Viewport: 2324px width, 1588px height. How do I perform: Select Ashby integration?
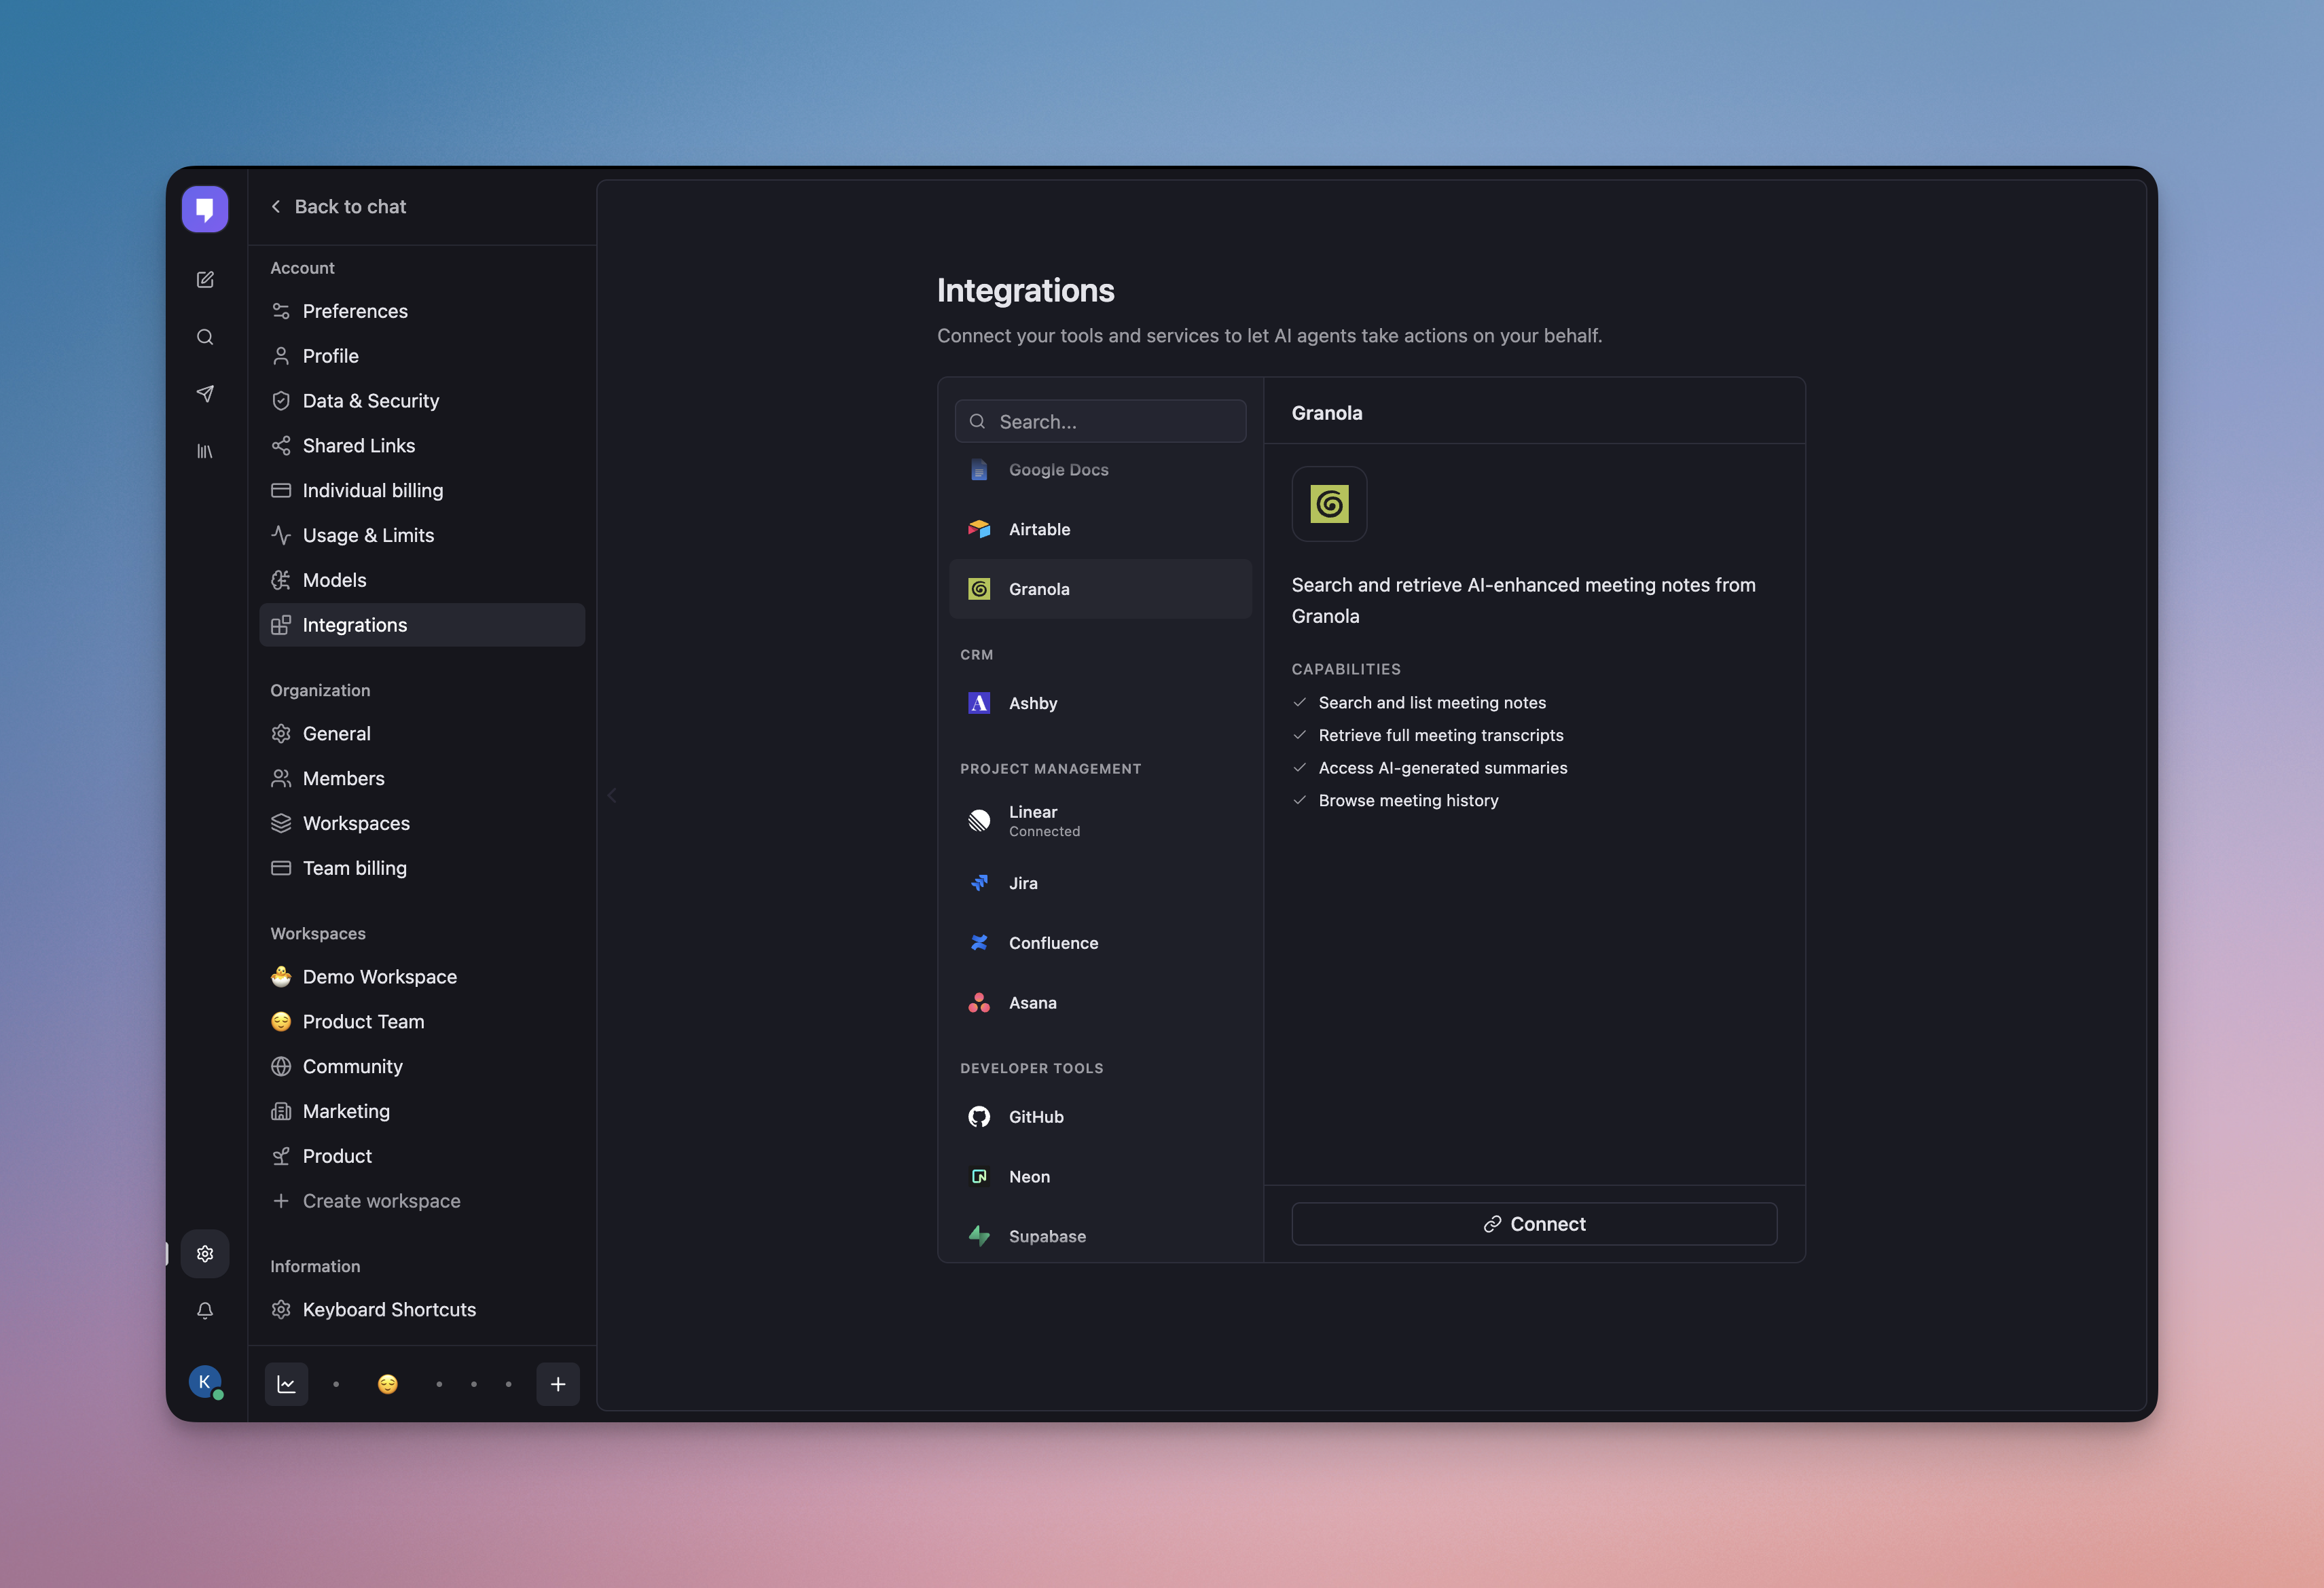1100,703
